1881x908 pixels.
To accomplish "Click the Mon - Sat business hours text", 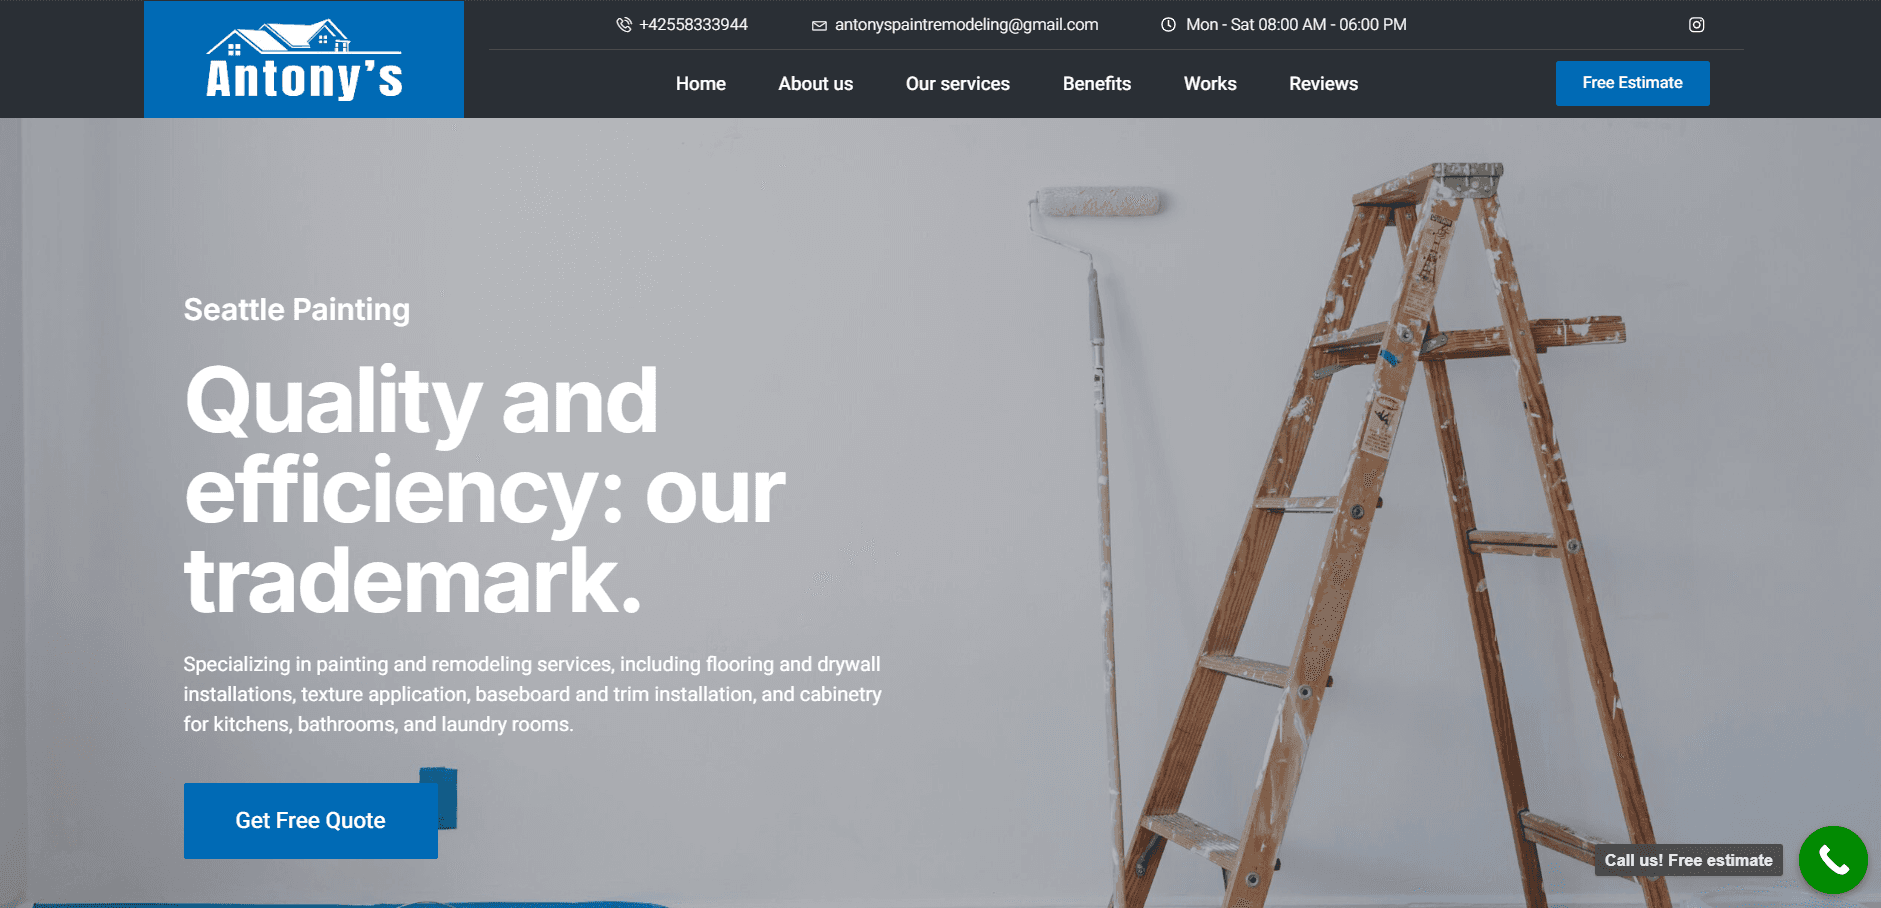I will 1296,25.
